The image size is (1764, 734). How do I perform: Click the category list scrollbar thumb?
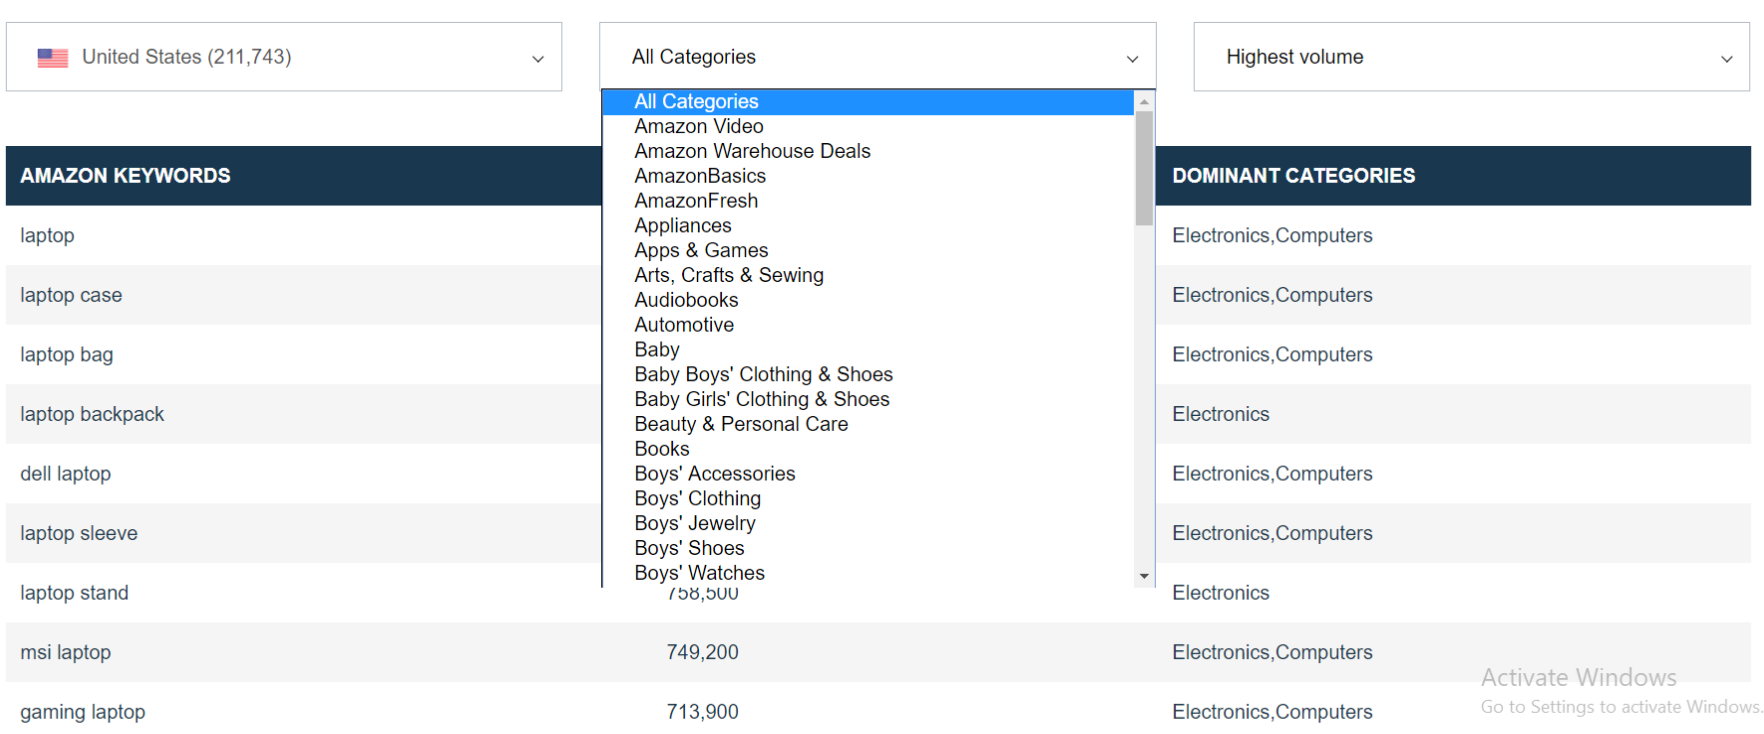(x=1144, y=168)
